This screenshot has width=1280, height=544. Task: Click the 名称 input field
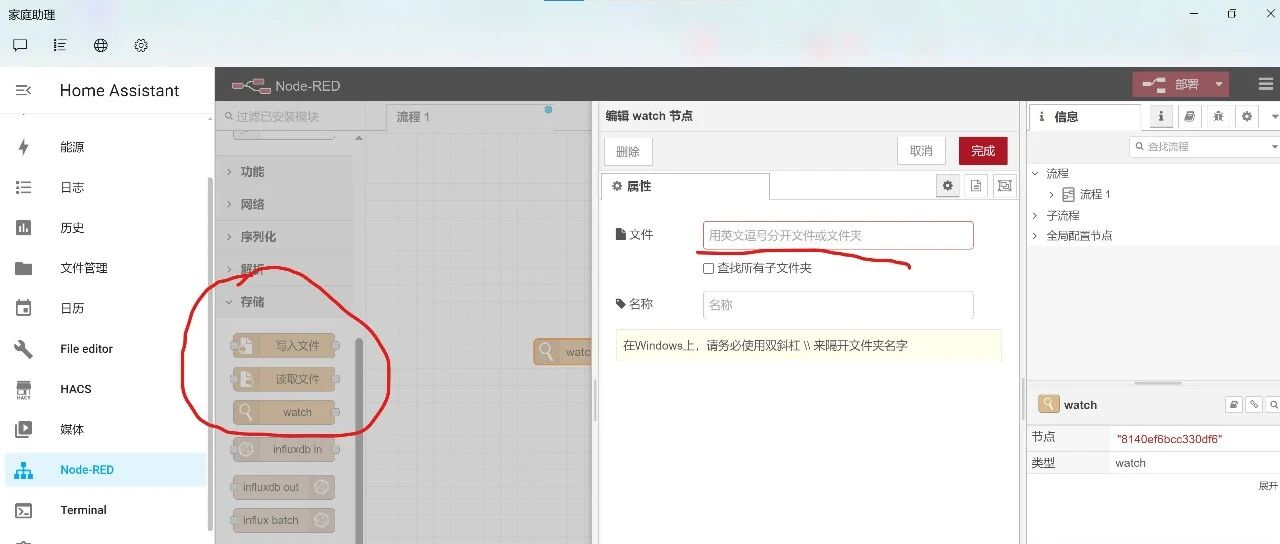pyautogui.click(x=838, y=305)
